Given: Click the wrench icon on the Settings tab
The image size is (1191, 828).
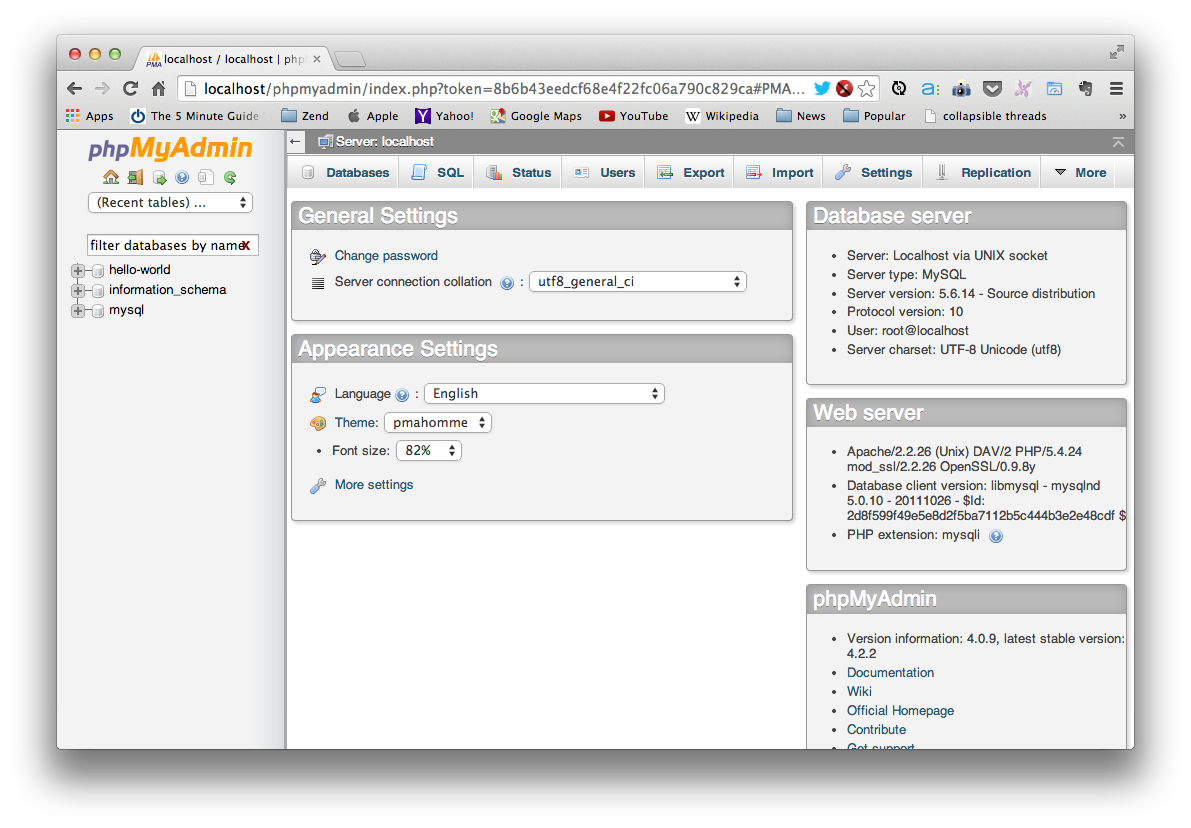Looking at the screenshot, I should click(845, 172).
